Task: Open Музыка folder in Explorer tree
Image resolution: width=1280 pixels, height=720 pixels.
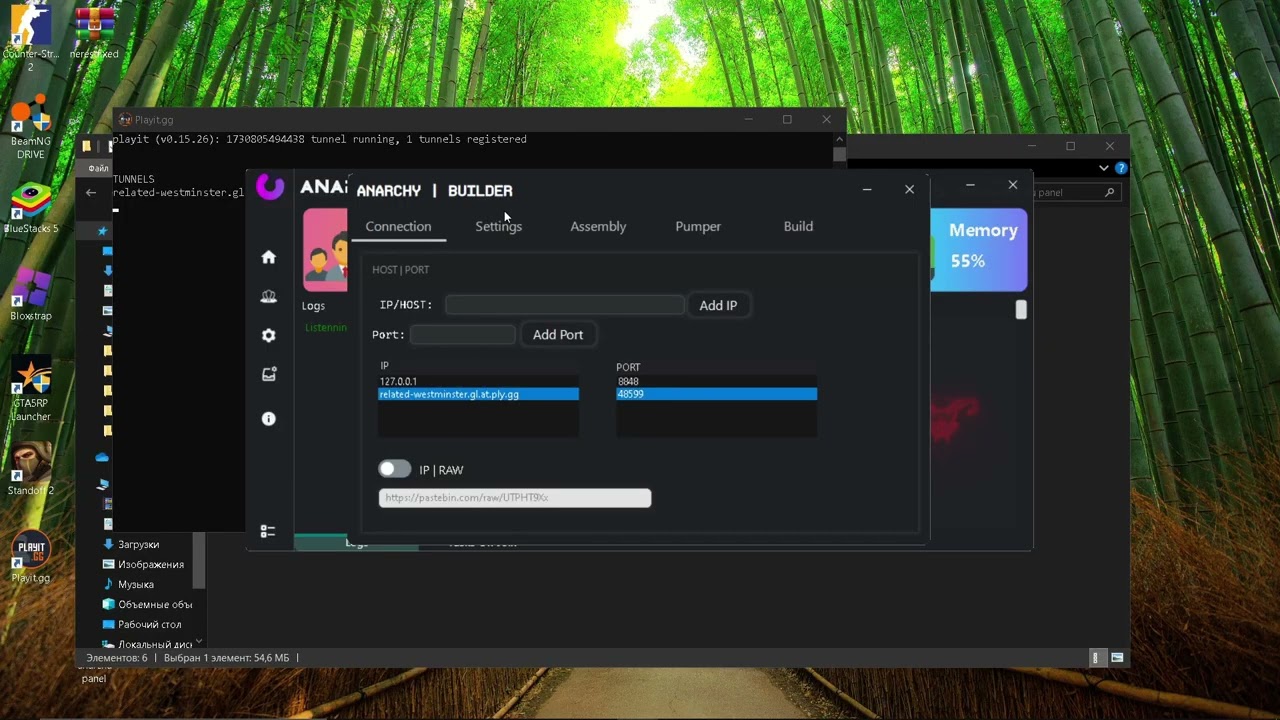Action: 135,585
